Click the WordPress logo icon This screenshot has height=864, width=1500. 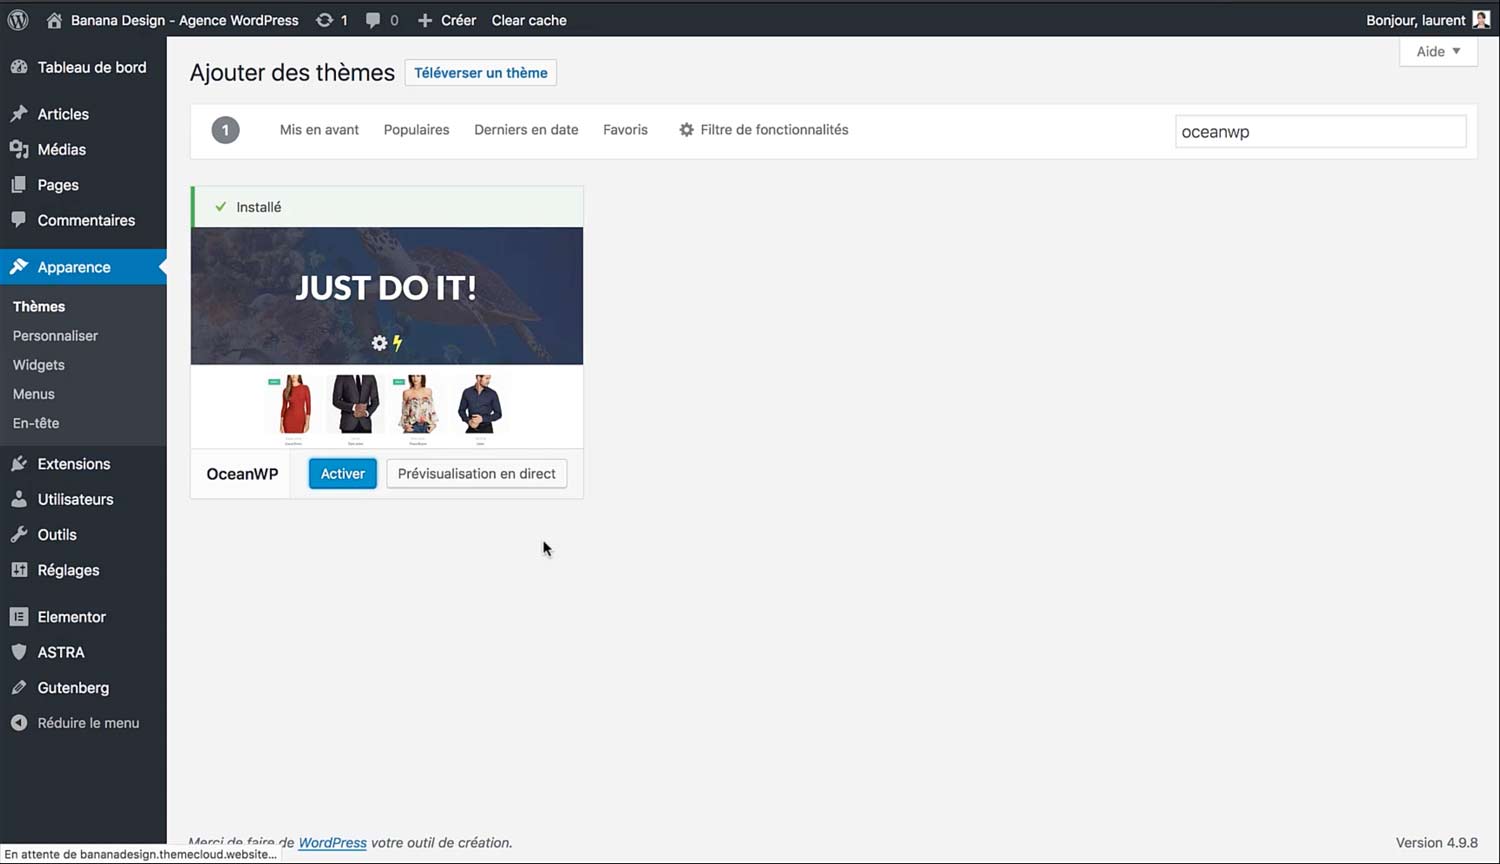(18, 20)
